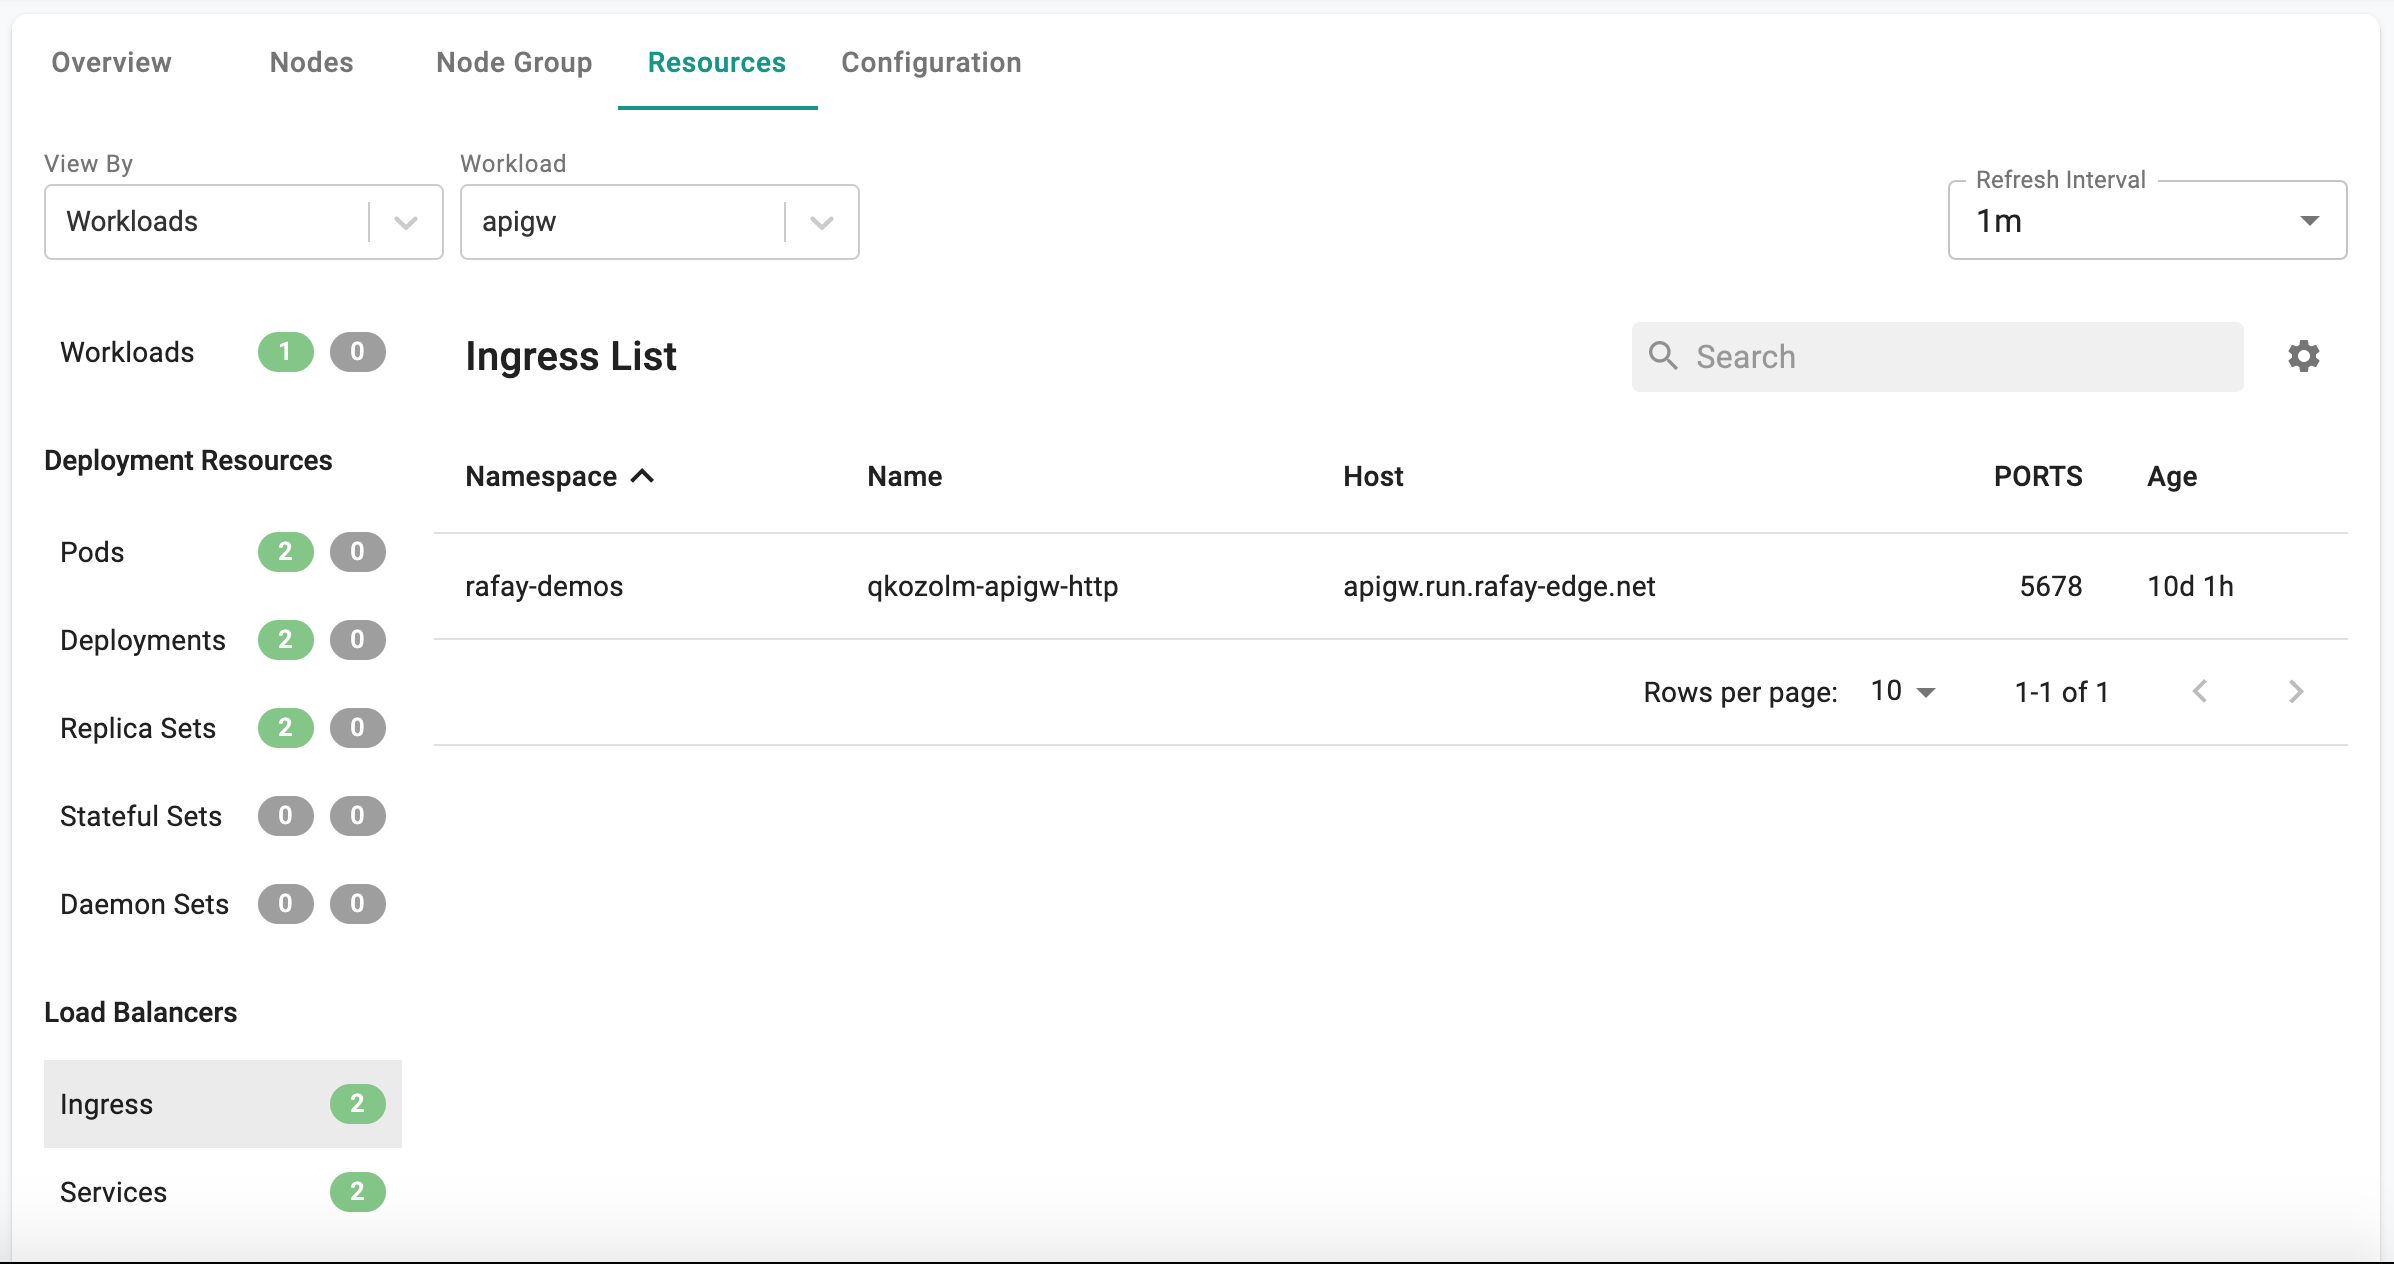This screenshot has height=1264, width=2394.
Task: Click the qkozolm-apigw-http ingress name
Action: coord(993,586)
